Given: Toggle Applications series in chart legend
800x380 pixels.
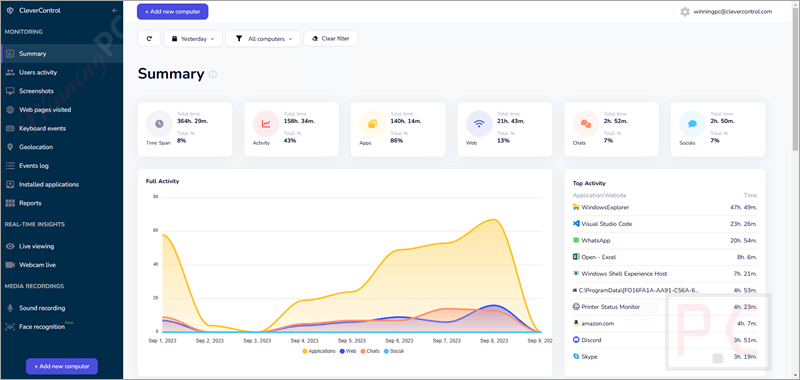Looking at the screenshot, I should click(319, 351).
